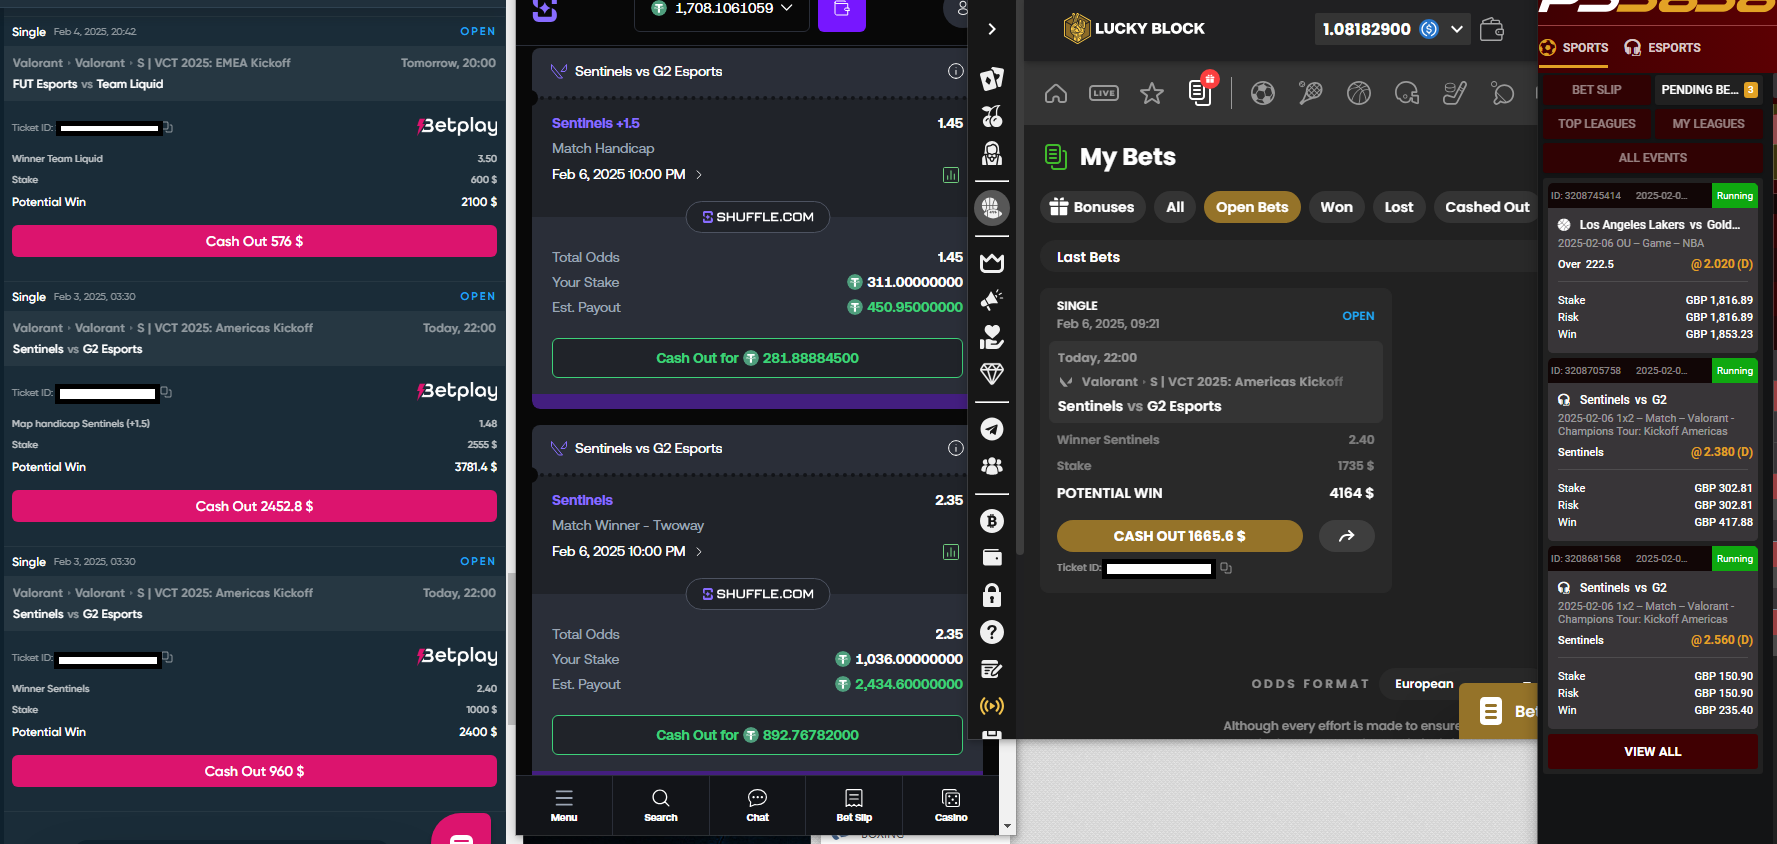Open the Bitcoin icon in the sidebar
Viewport: 1777px width, 844px height.
[991, 521]
